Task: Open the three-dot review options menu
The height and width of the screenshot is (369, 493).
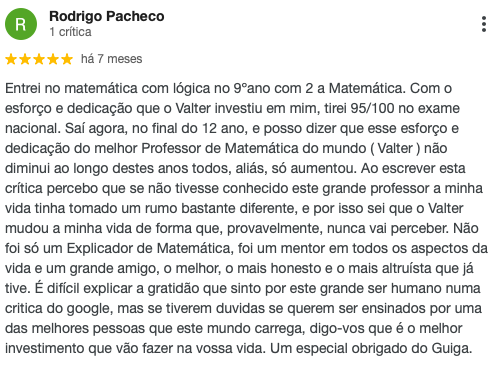Action: (x=484, y=24)
